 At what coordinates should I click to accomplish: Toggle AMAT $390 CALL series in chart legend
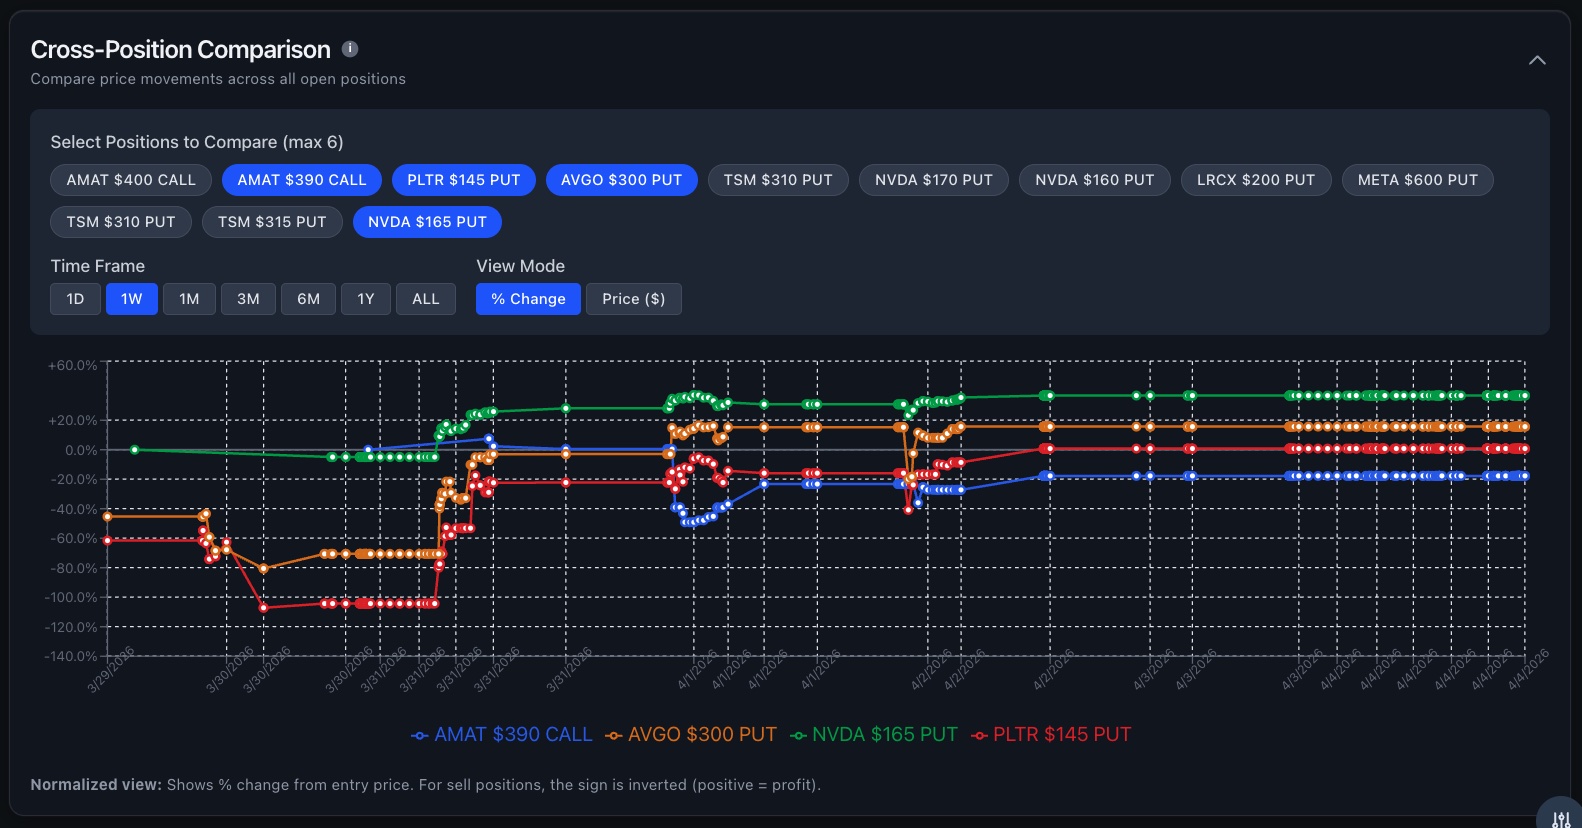501,735
